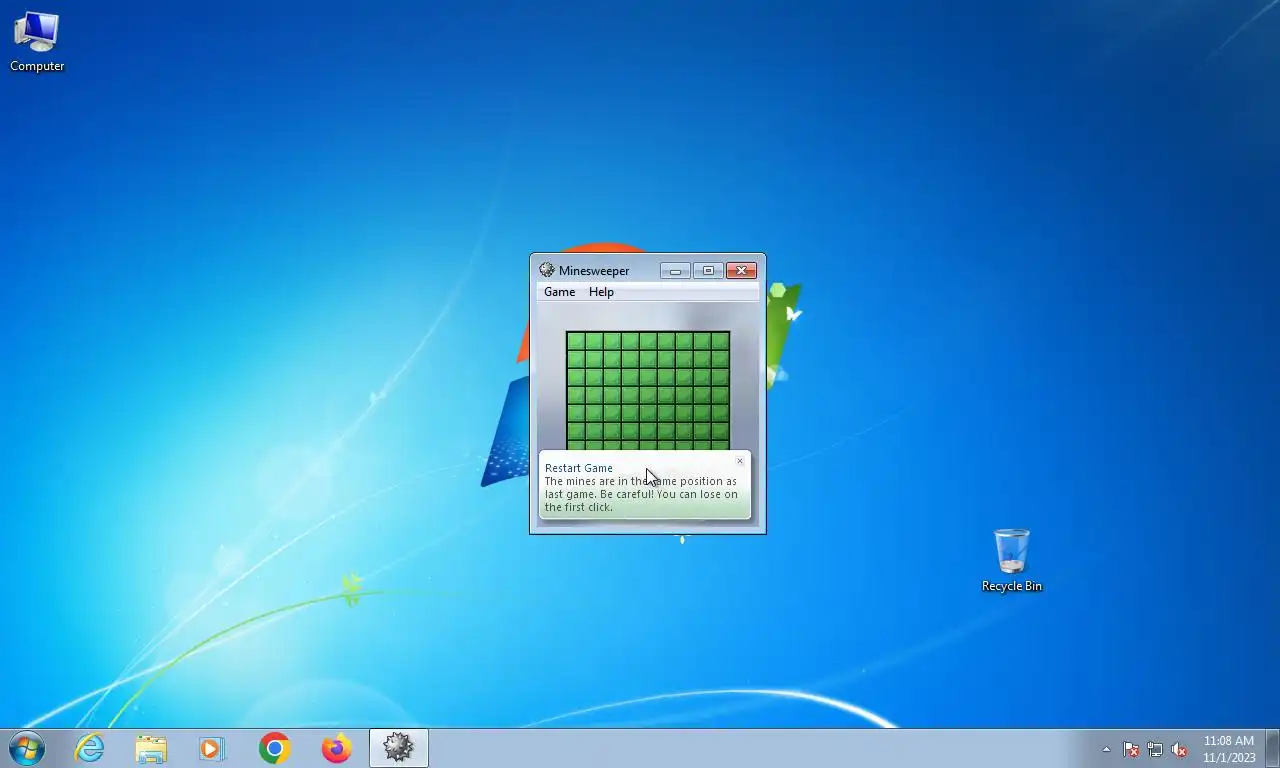This screenshot has width=1280, height=768.
Task: Open Windows Explorer from the taskbar
Action: [x=151, y=748]
